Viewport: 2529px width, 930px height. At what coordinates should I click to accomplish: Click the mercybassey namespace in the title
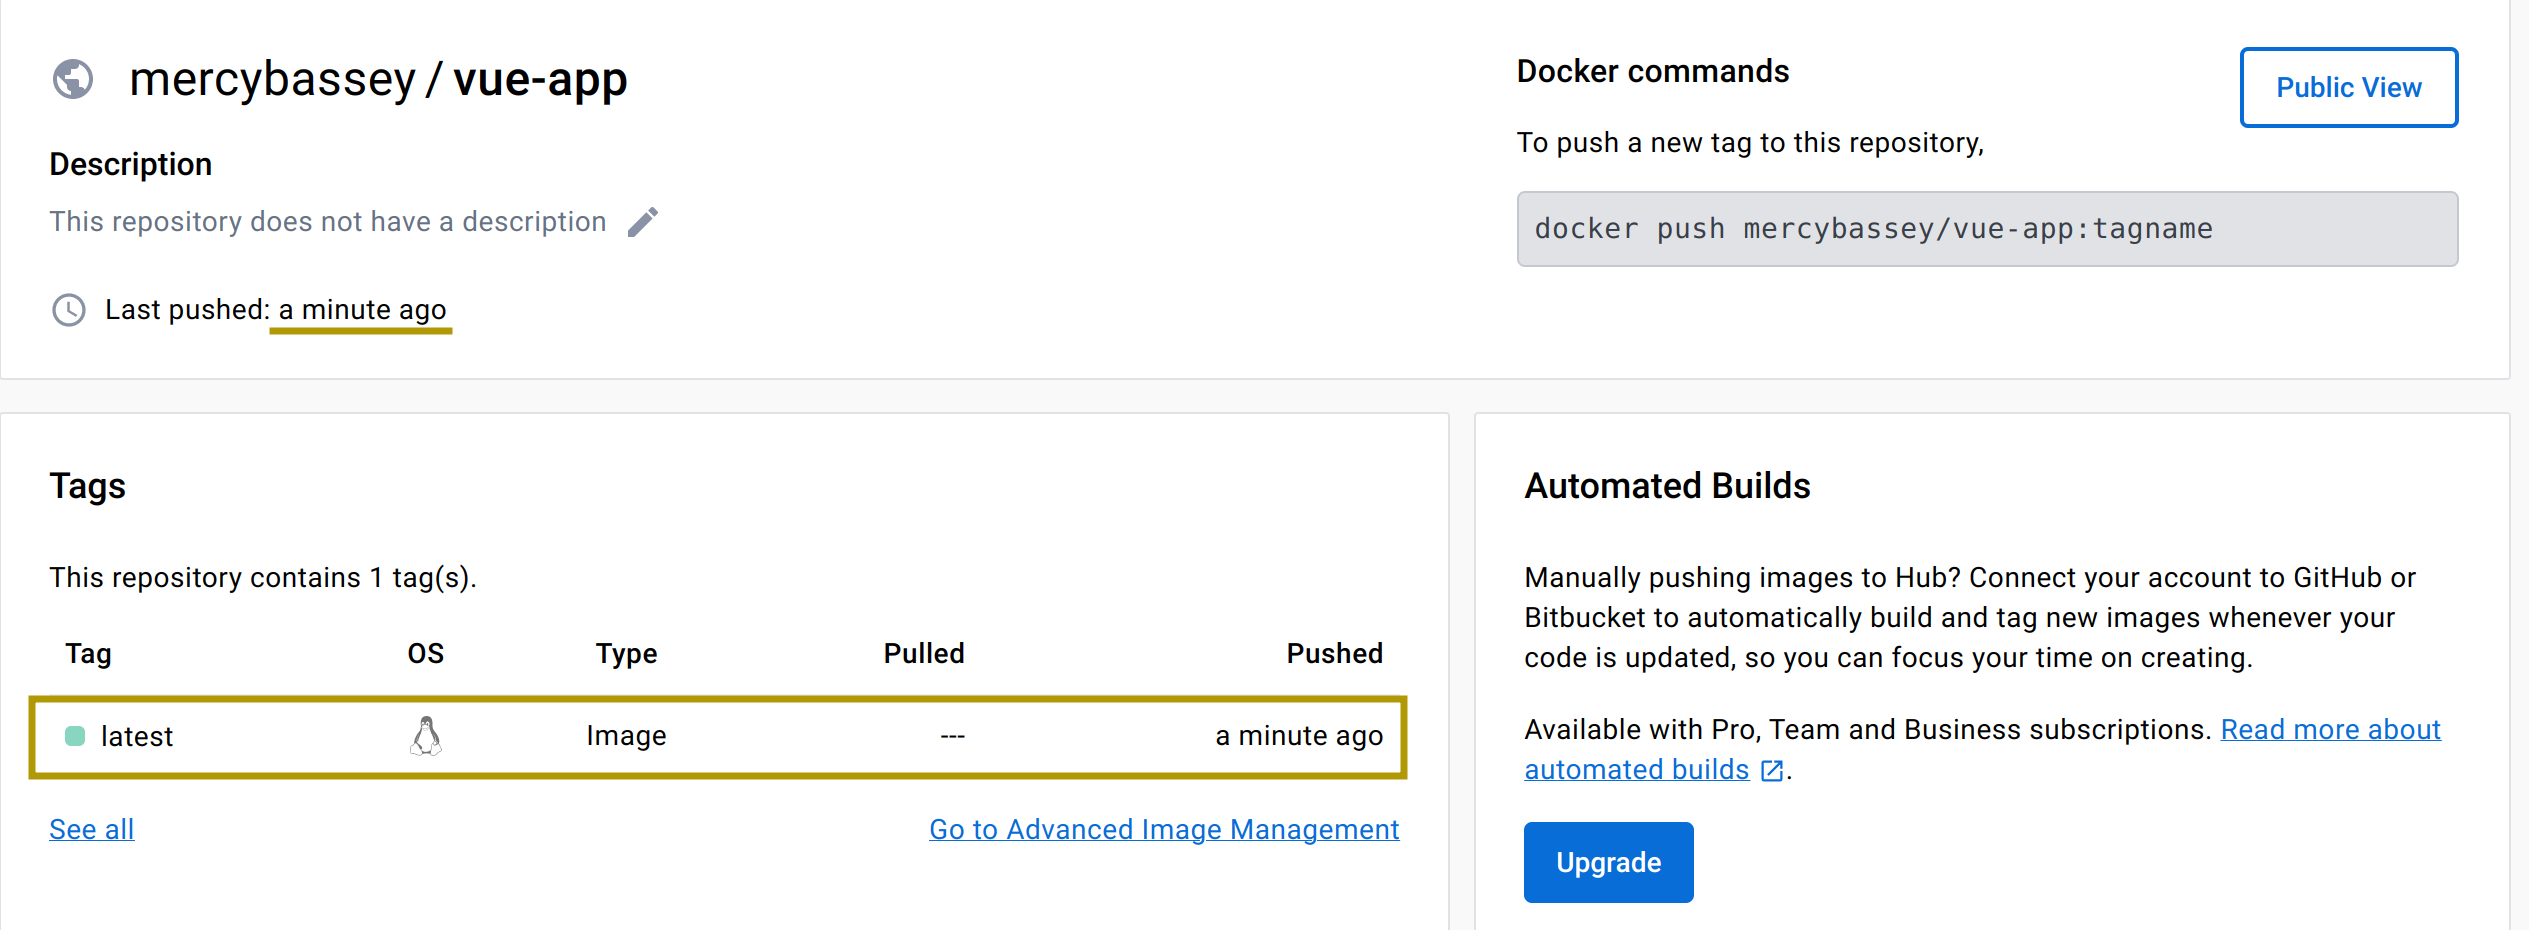(x=272, y=79)
